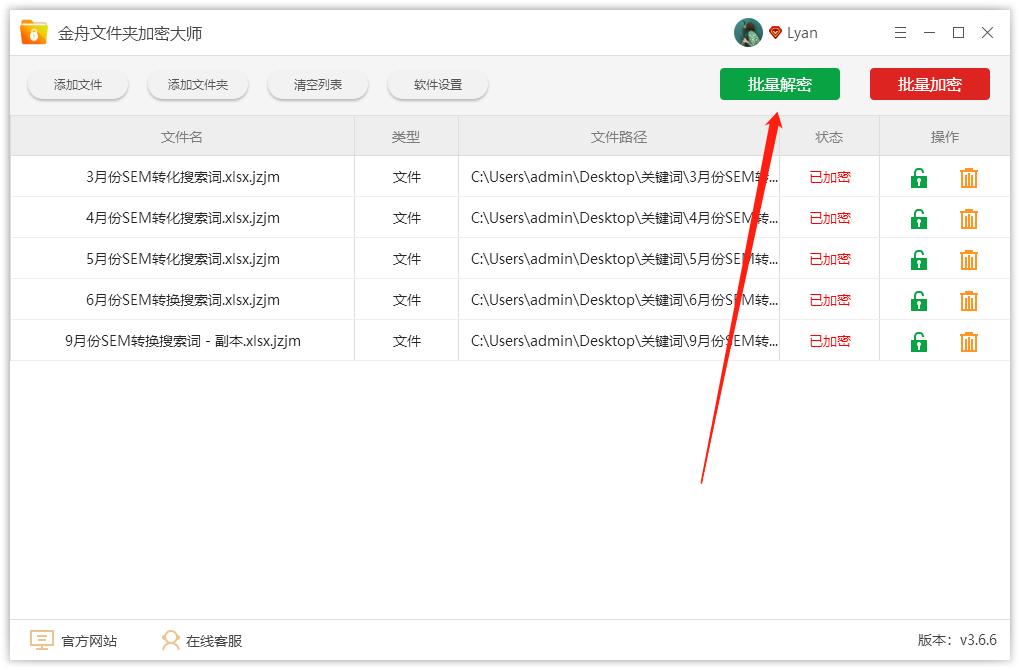
Task: Unlock the 9月份SEM转换搜索词 copy file
Action: coord(918,341)
